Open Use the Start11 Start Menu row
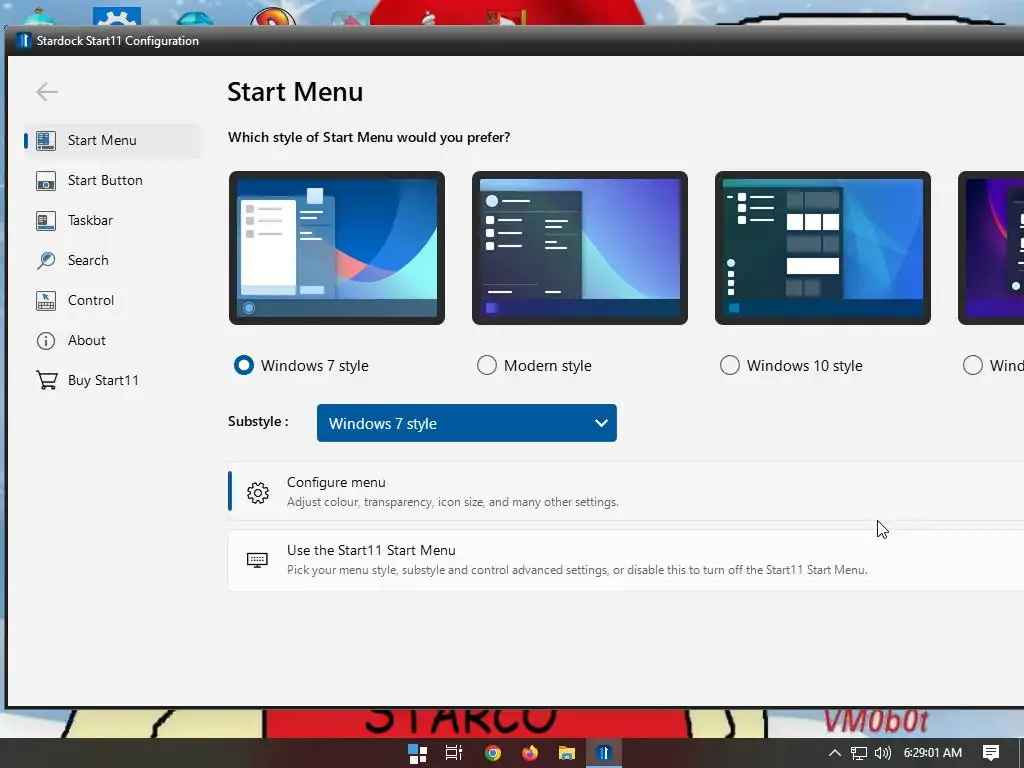 coord(626,560)
